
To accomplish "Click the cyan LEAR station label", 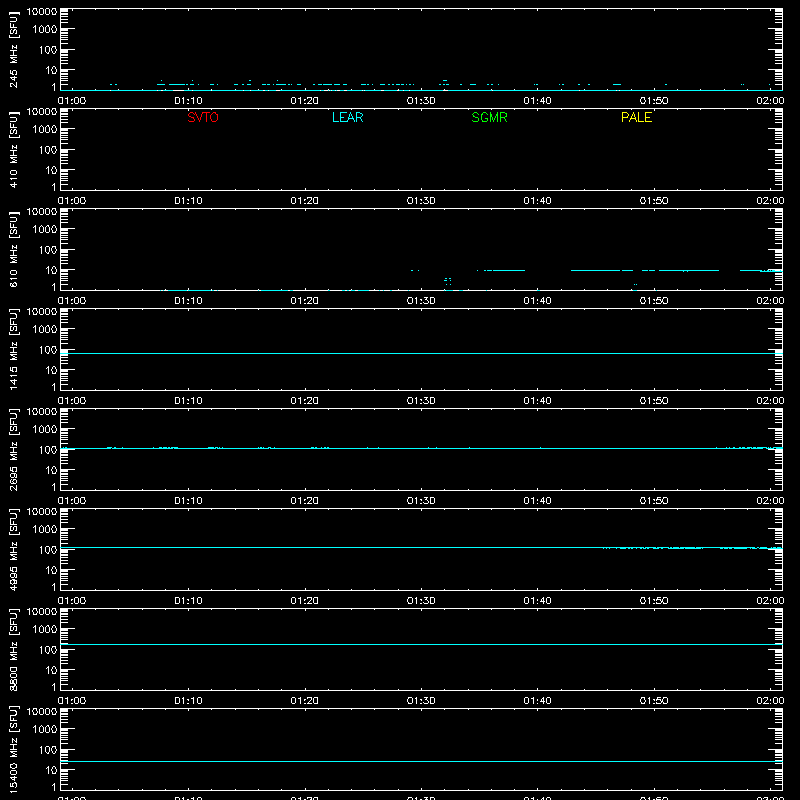I will [x=347, y=117].
